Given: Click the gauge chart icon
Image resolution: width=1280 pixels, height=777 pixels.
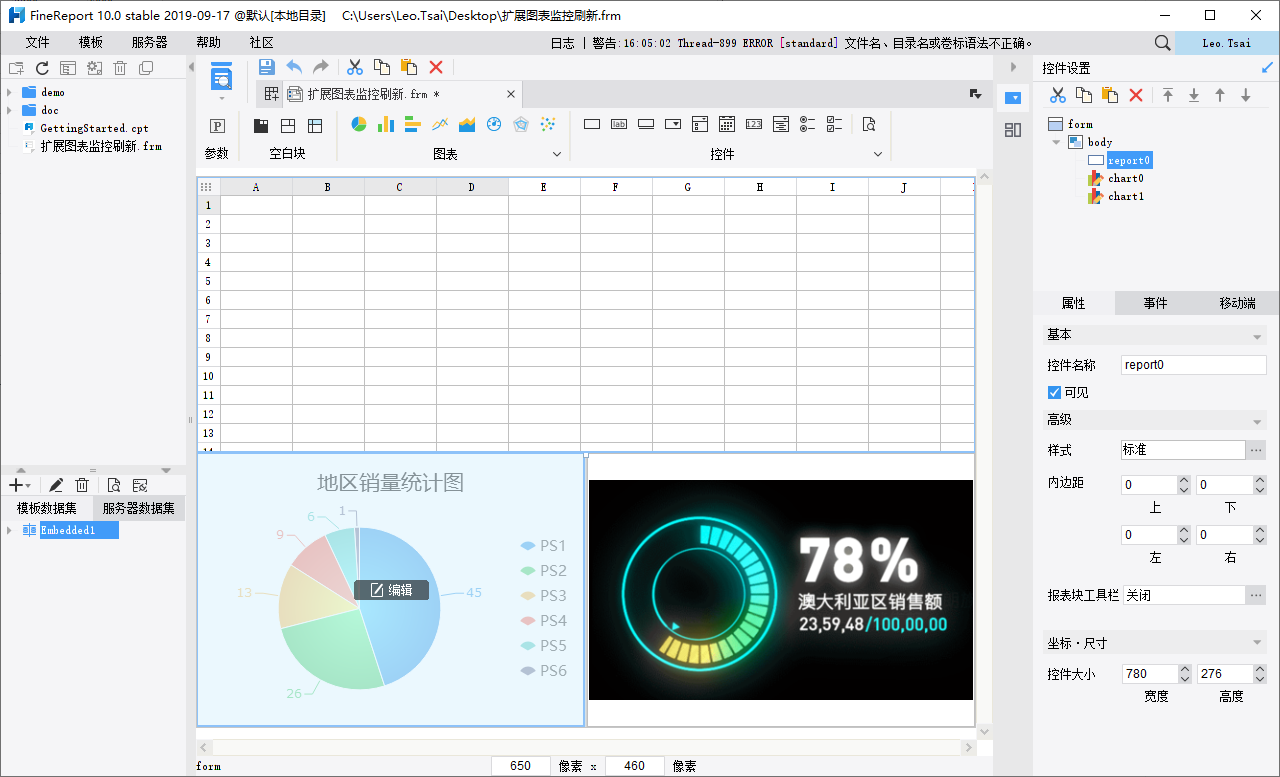Looking at the screenshot, I should click(493, 125).
